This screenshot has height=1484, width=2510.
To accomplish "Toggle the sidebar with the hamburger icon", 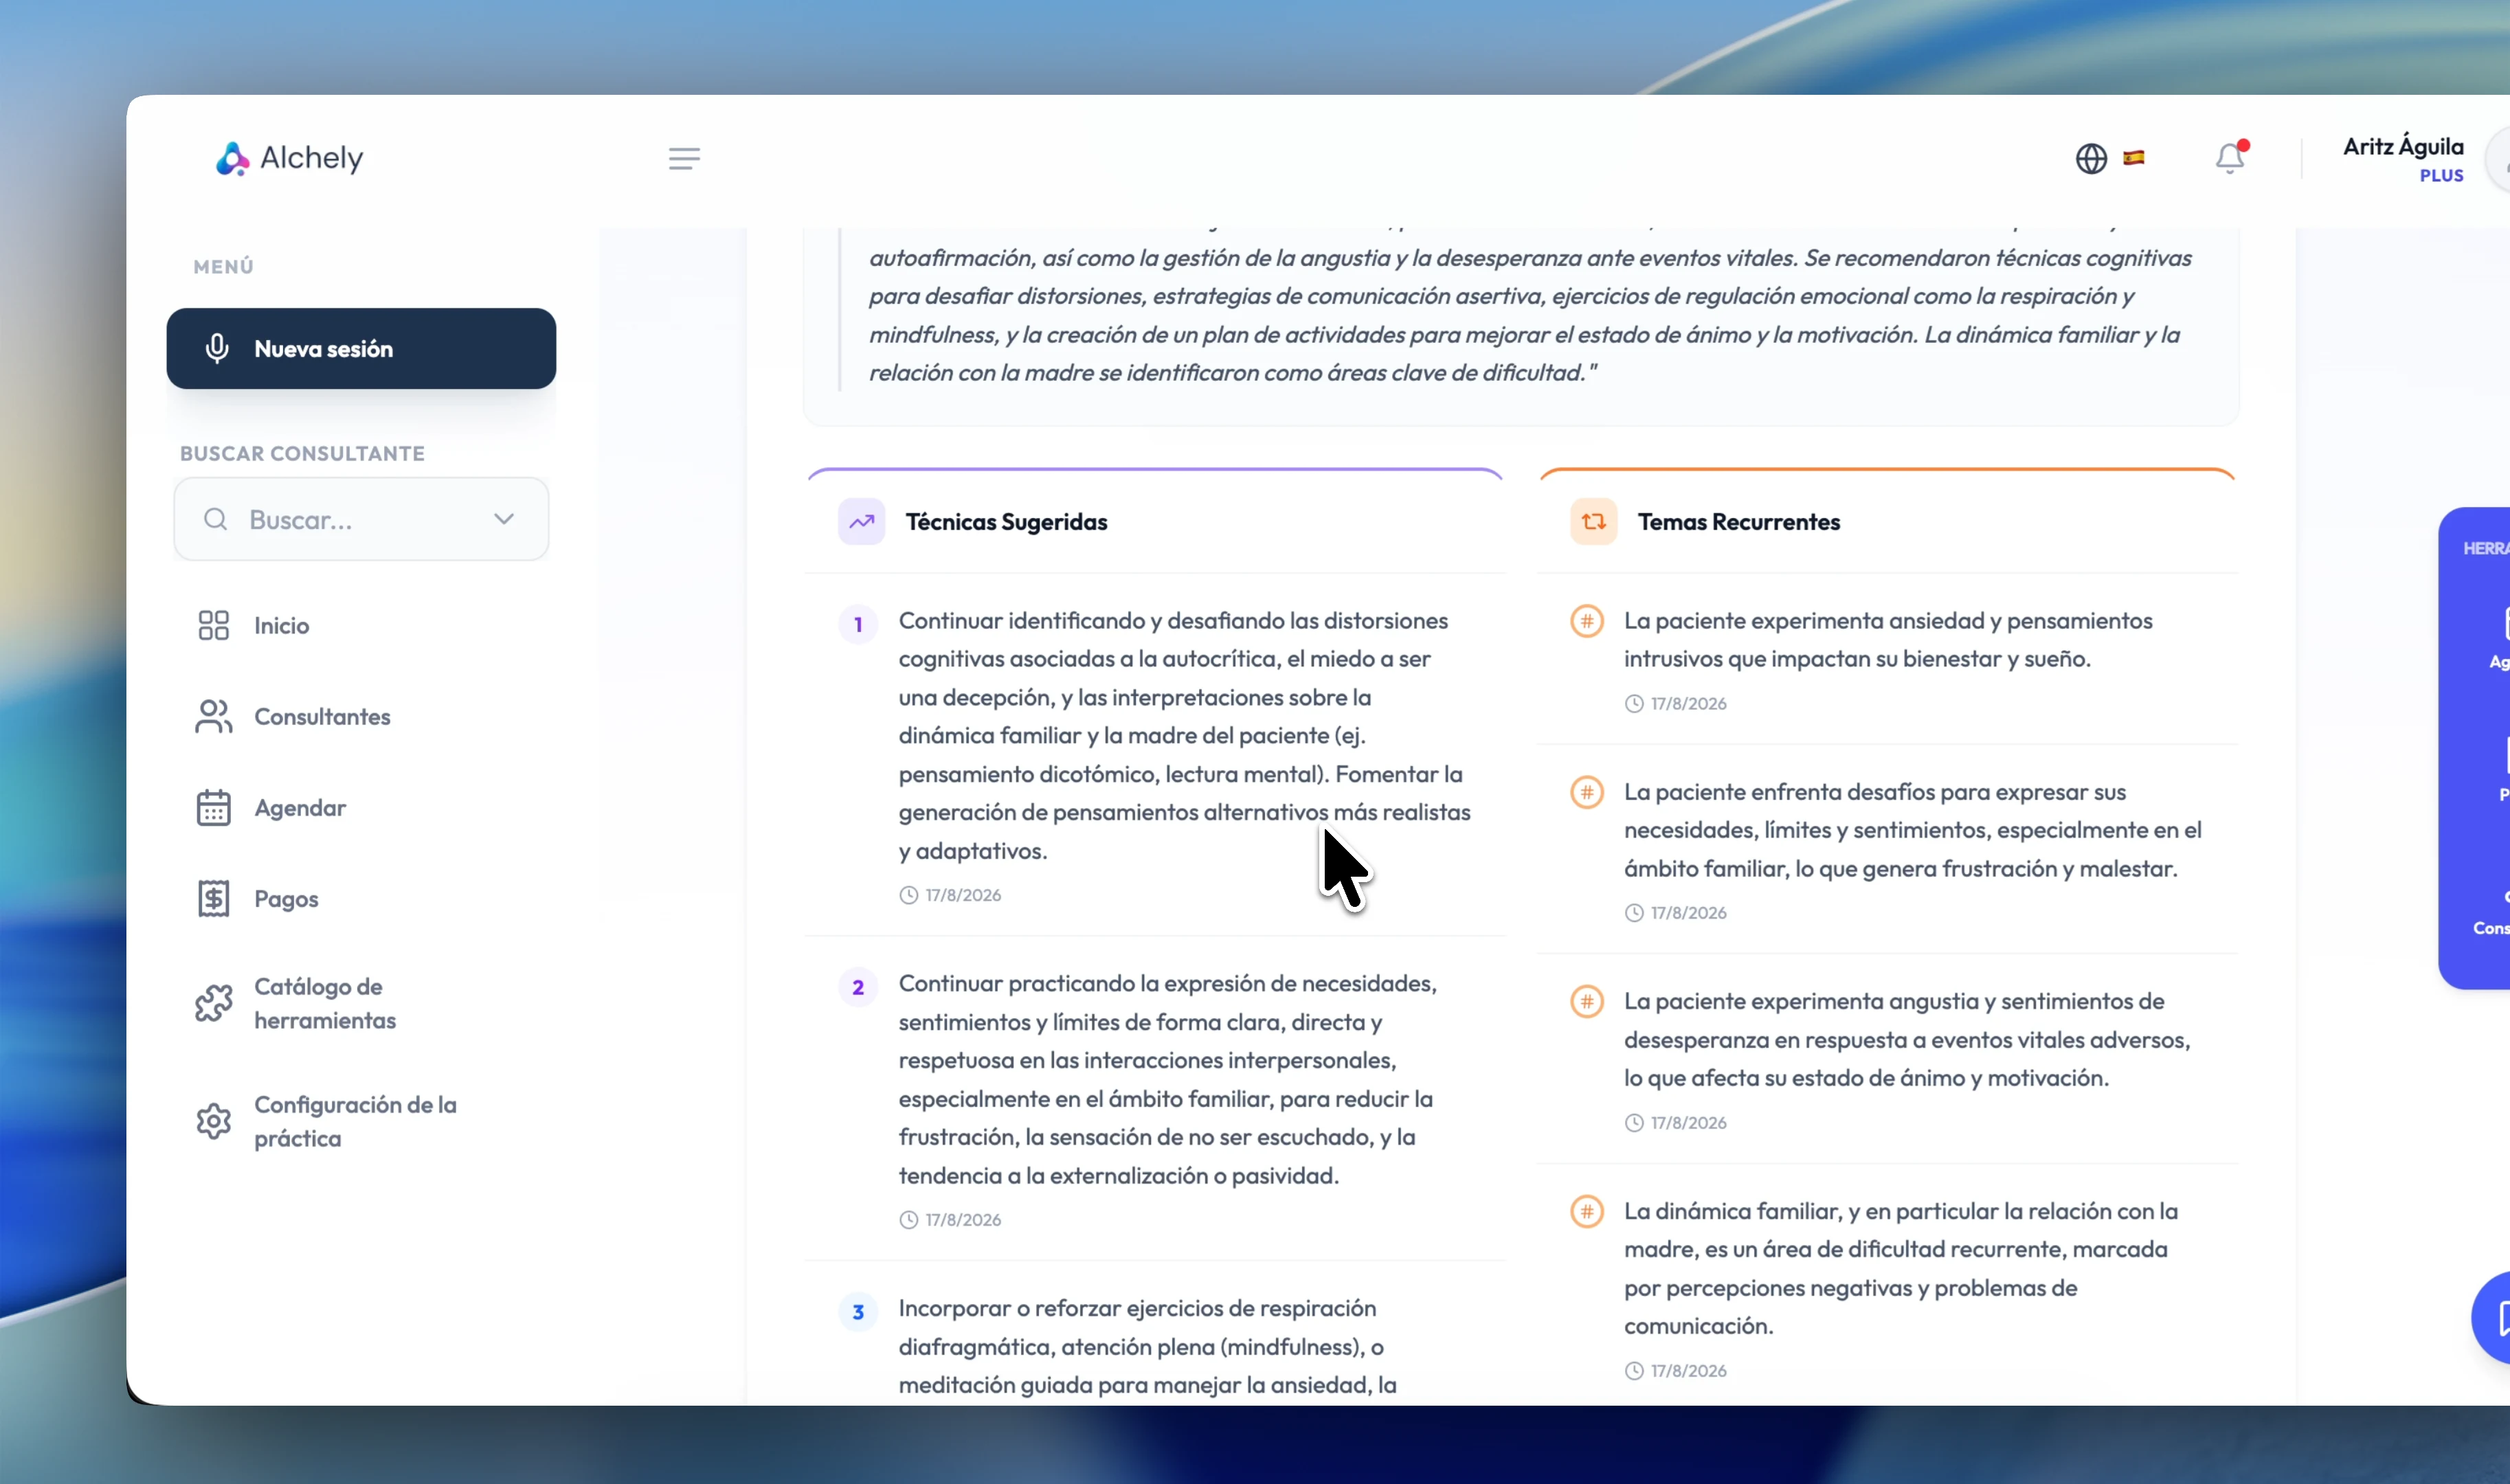I will click(684, 158).
